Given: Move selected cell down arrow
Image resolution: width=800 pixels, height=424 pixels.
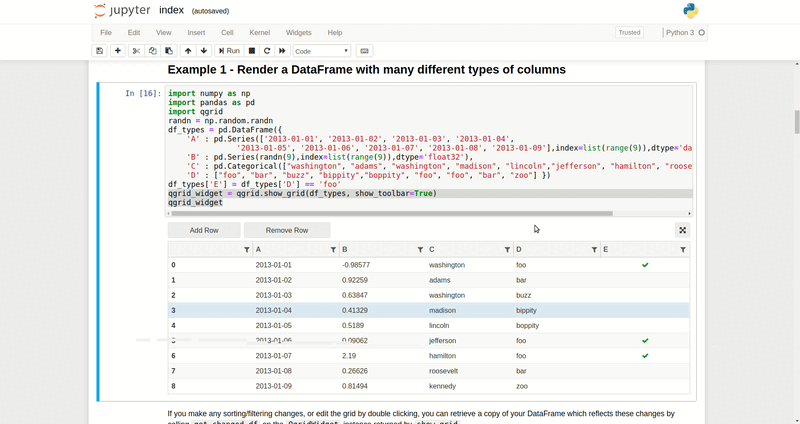Looking at the screenshot, I should tap(204, 51).
